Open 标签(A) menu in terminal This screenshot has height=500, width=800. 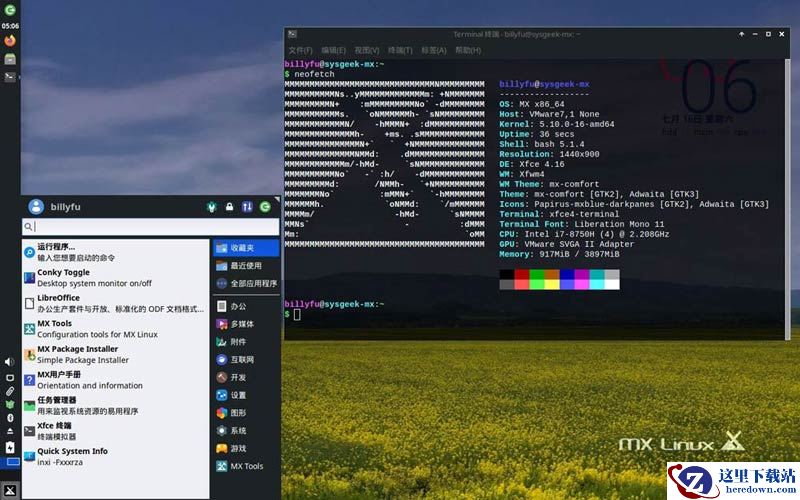pos(434,50)
